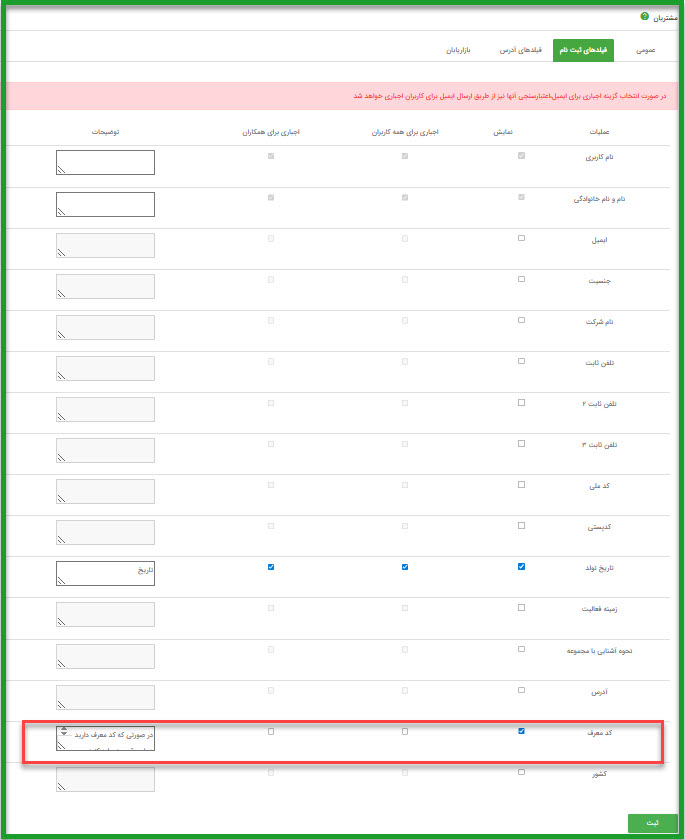Image resolution: width=685 pixels, height=840 pixels.
Task: Uncheck اجباری برای همکاران for تاریخ تولد
Action: tap(271, 567)
